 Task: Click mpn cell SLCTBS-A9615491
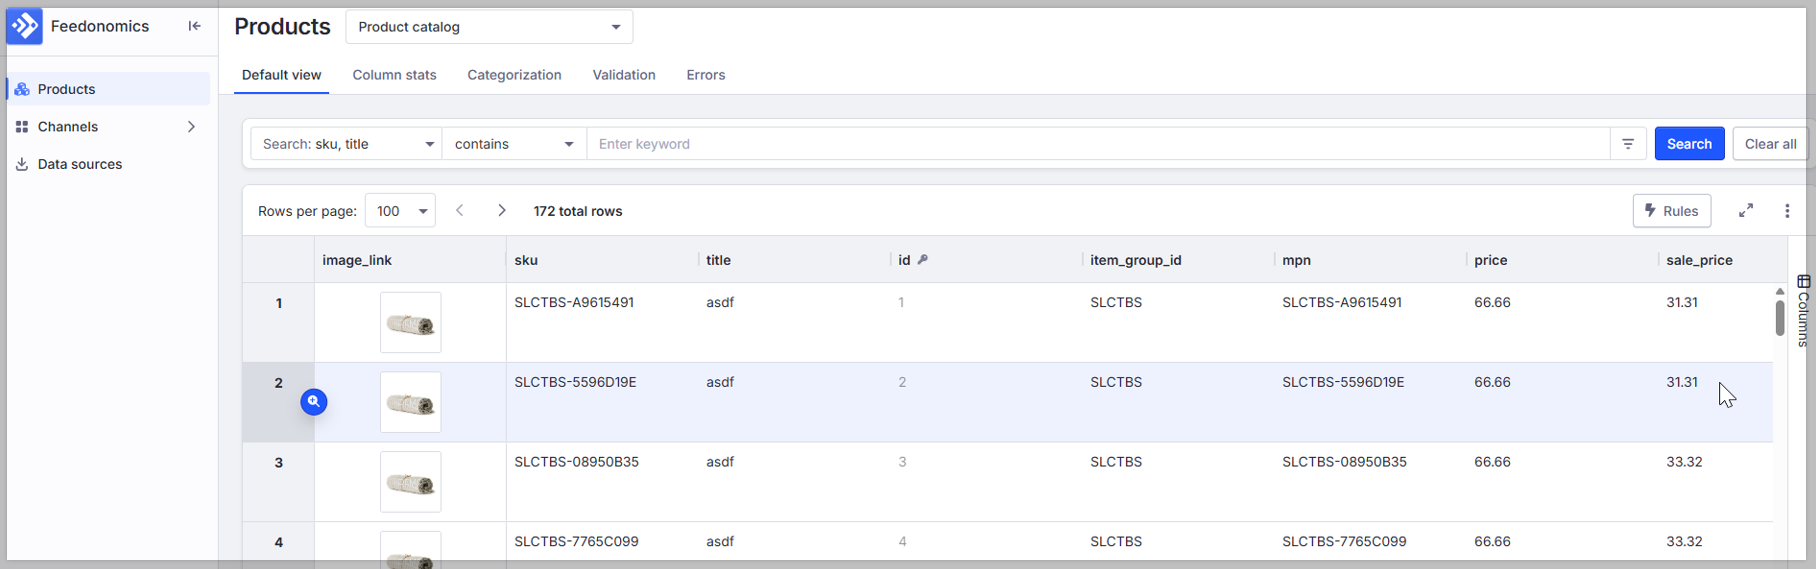pyautogui.click(x=1342, y=302)
